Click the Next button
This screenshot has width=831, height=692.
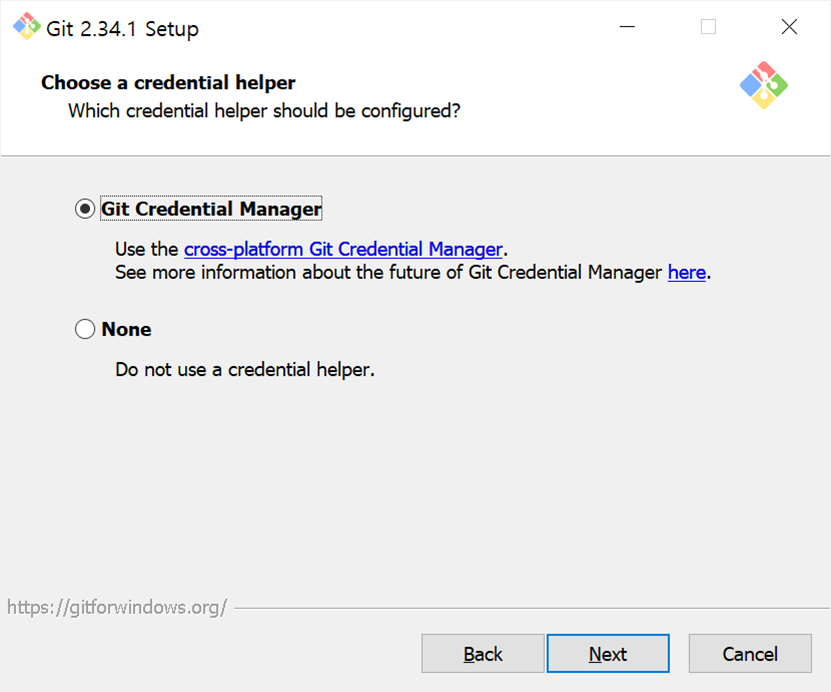pos(608,654)
